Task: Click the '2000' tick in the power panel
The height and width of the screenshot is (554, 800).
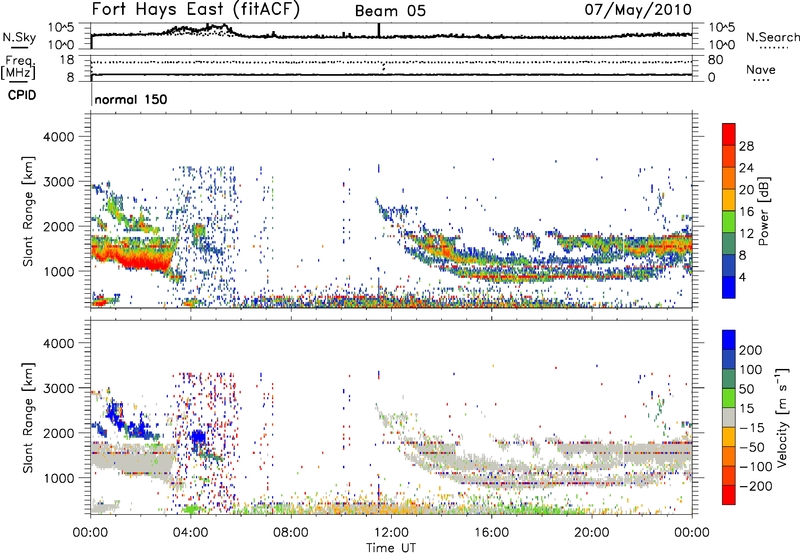Action: pos(58,226)
